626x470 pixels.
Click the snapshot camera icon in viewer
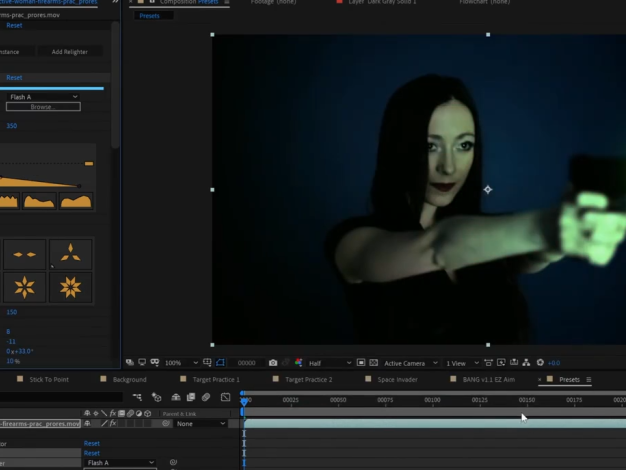pyautogui.click(x=273, y=363)
